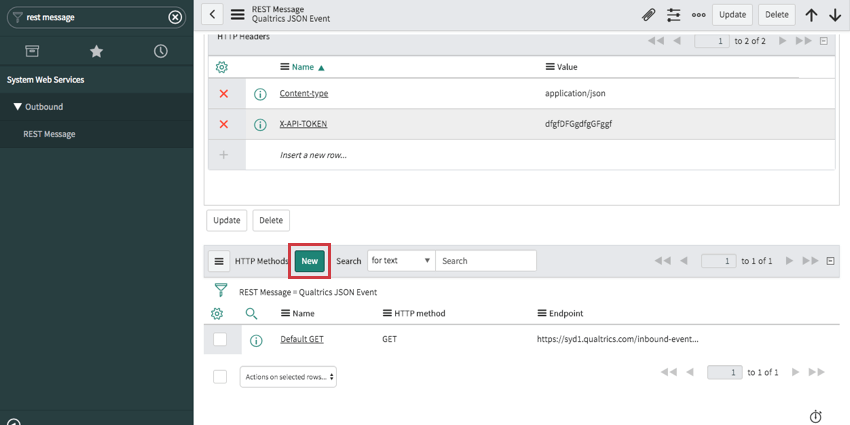The height and width of the screenshot is (425, 850).
Task: Collapse the Outbound navigation group
Action: tap(18, 107)
